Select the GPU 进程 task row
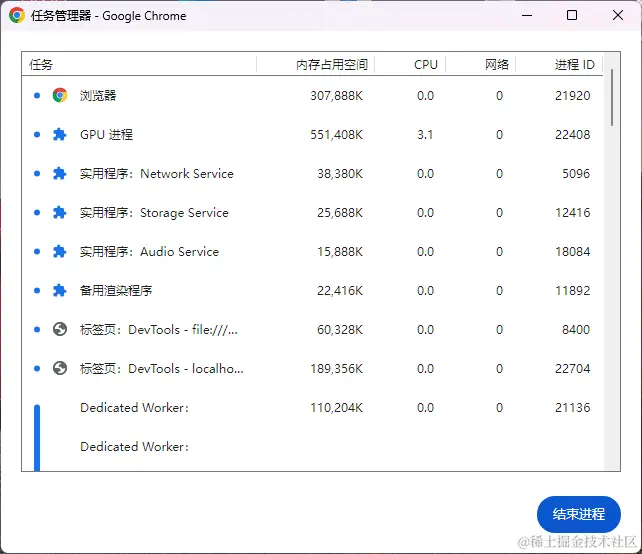Screen dimensions: 642x554 312,134
